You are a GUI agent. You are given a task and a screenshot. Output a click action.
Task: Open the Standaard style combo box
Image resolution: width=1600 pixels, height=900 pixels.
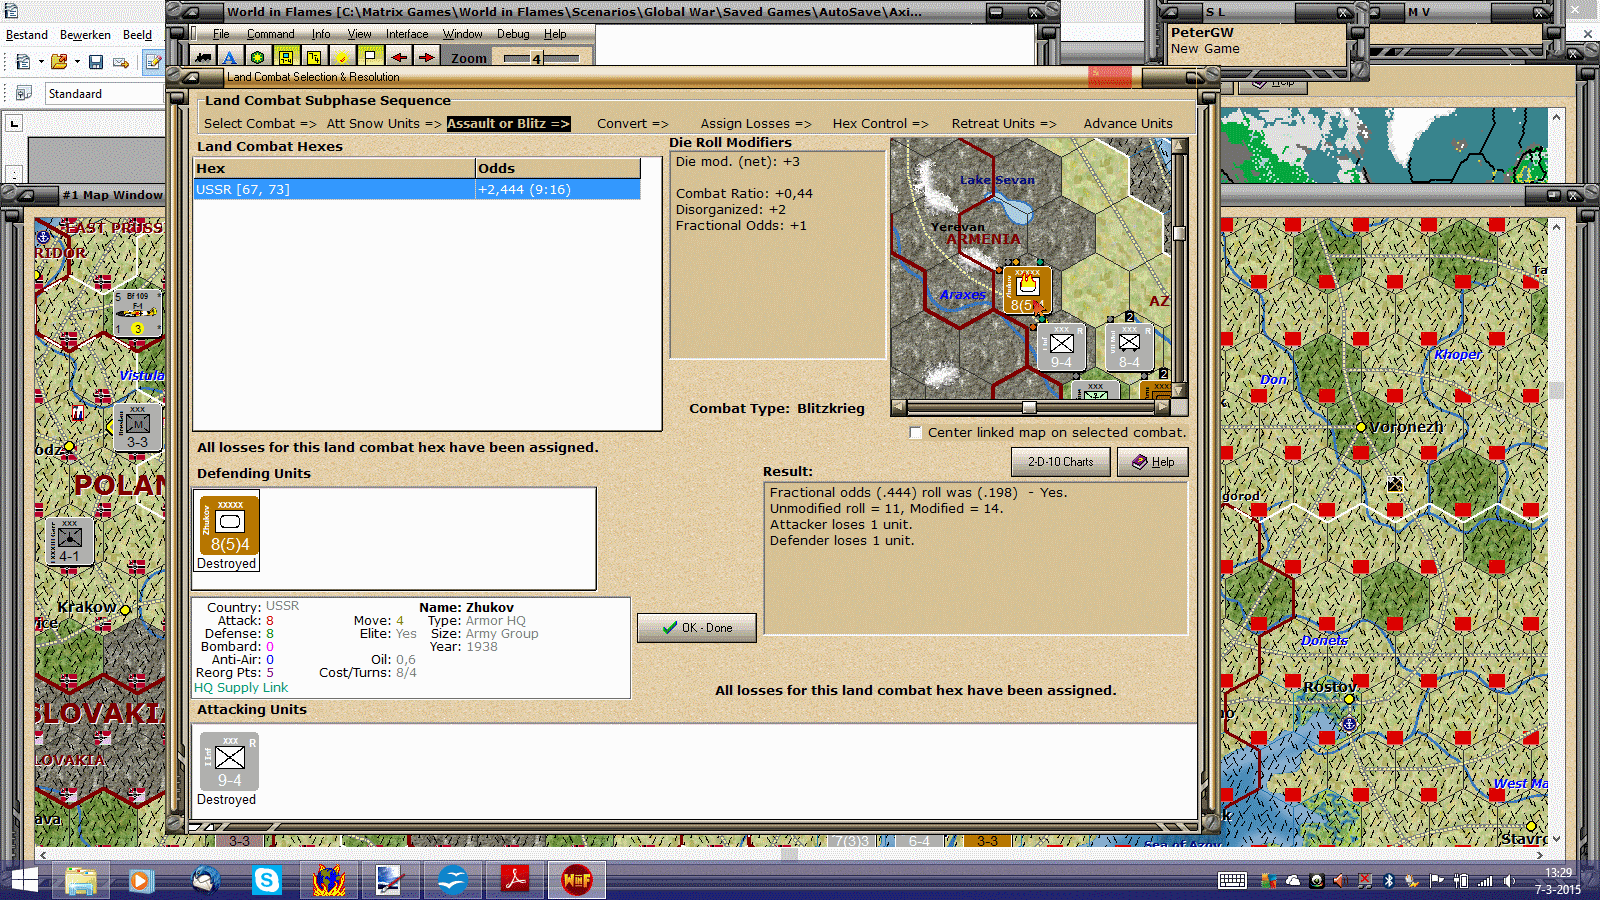tap(104, 93)
